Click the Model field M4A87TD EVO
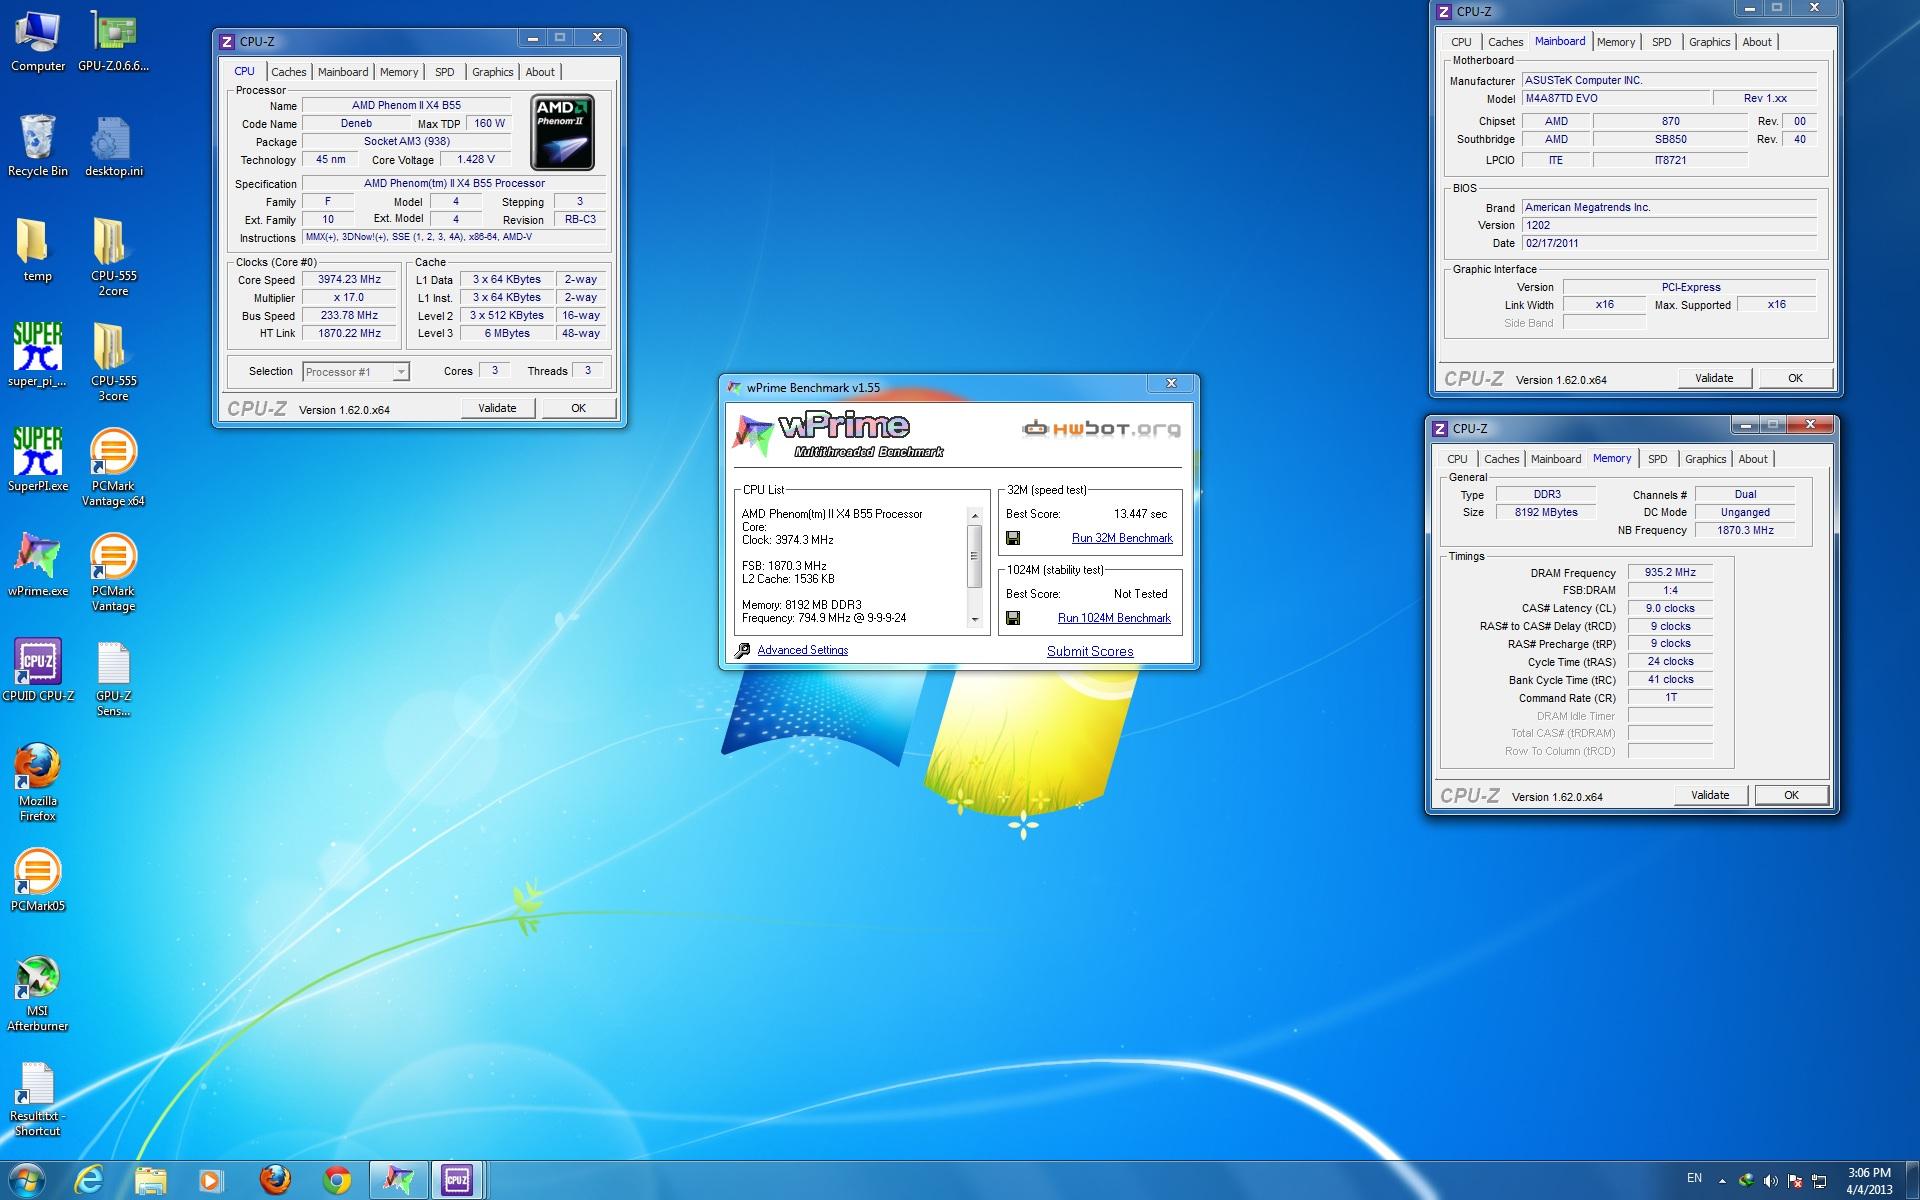Screen dimensions: 1920x1200 tap(1615, 99)
